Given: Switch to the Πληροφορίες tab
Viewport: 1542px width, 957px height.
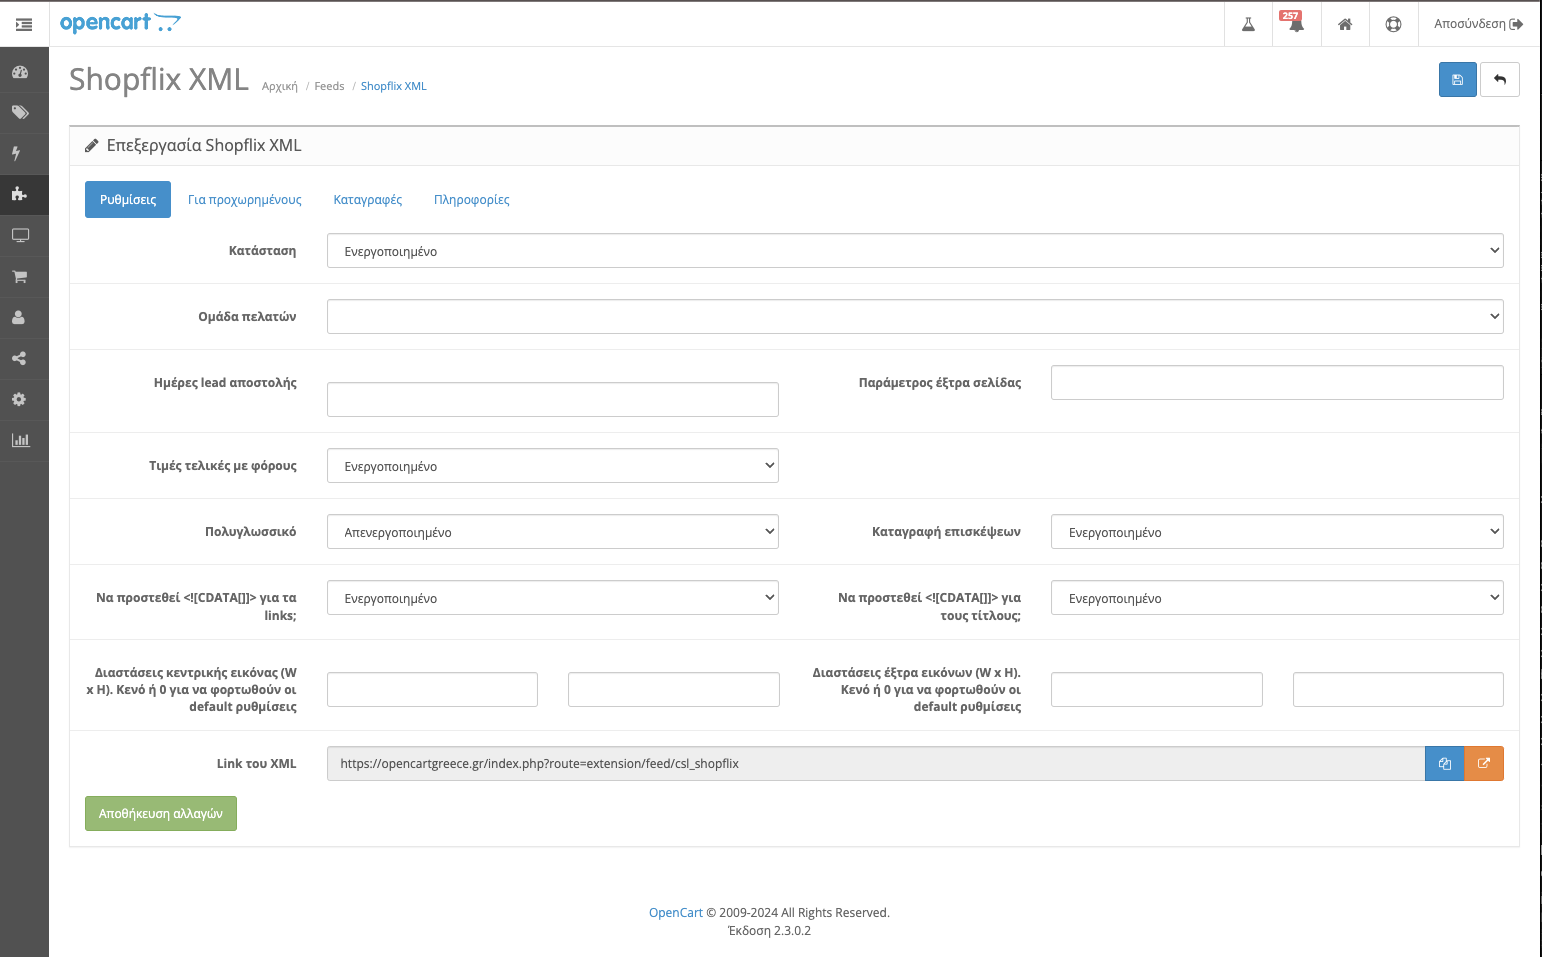Looking at the screenshot, I should pos(472,200).
